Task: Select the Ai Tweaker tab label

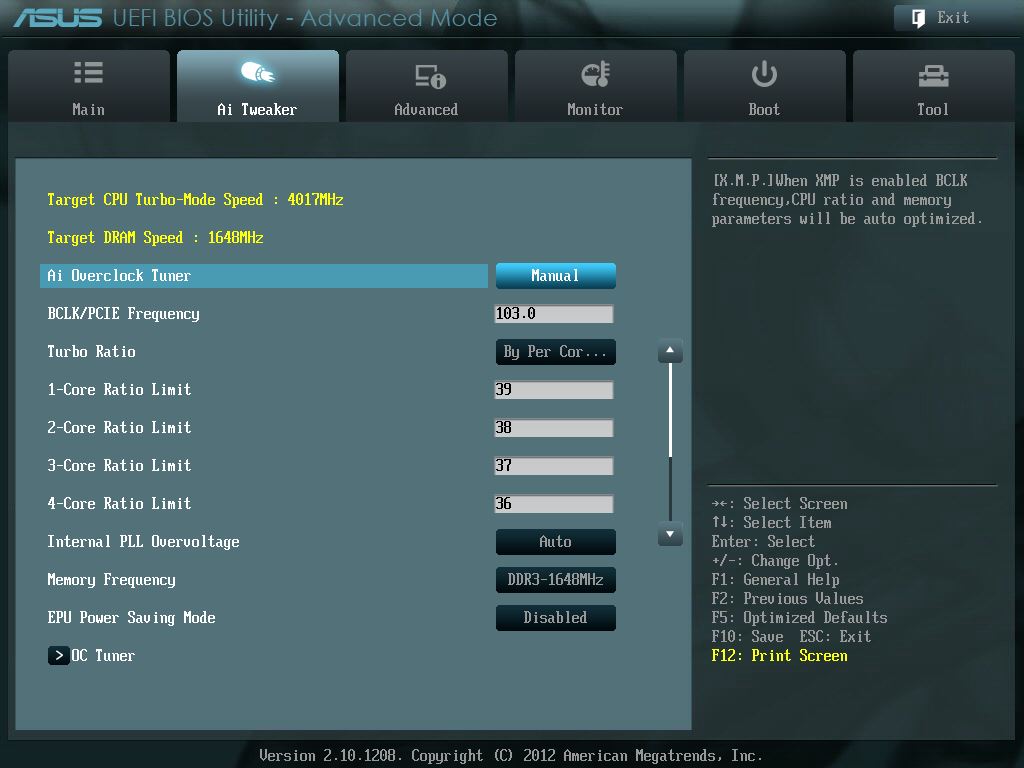Action: [257, 110]
